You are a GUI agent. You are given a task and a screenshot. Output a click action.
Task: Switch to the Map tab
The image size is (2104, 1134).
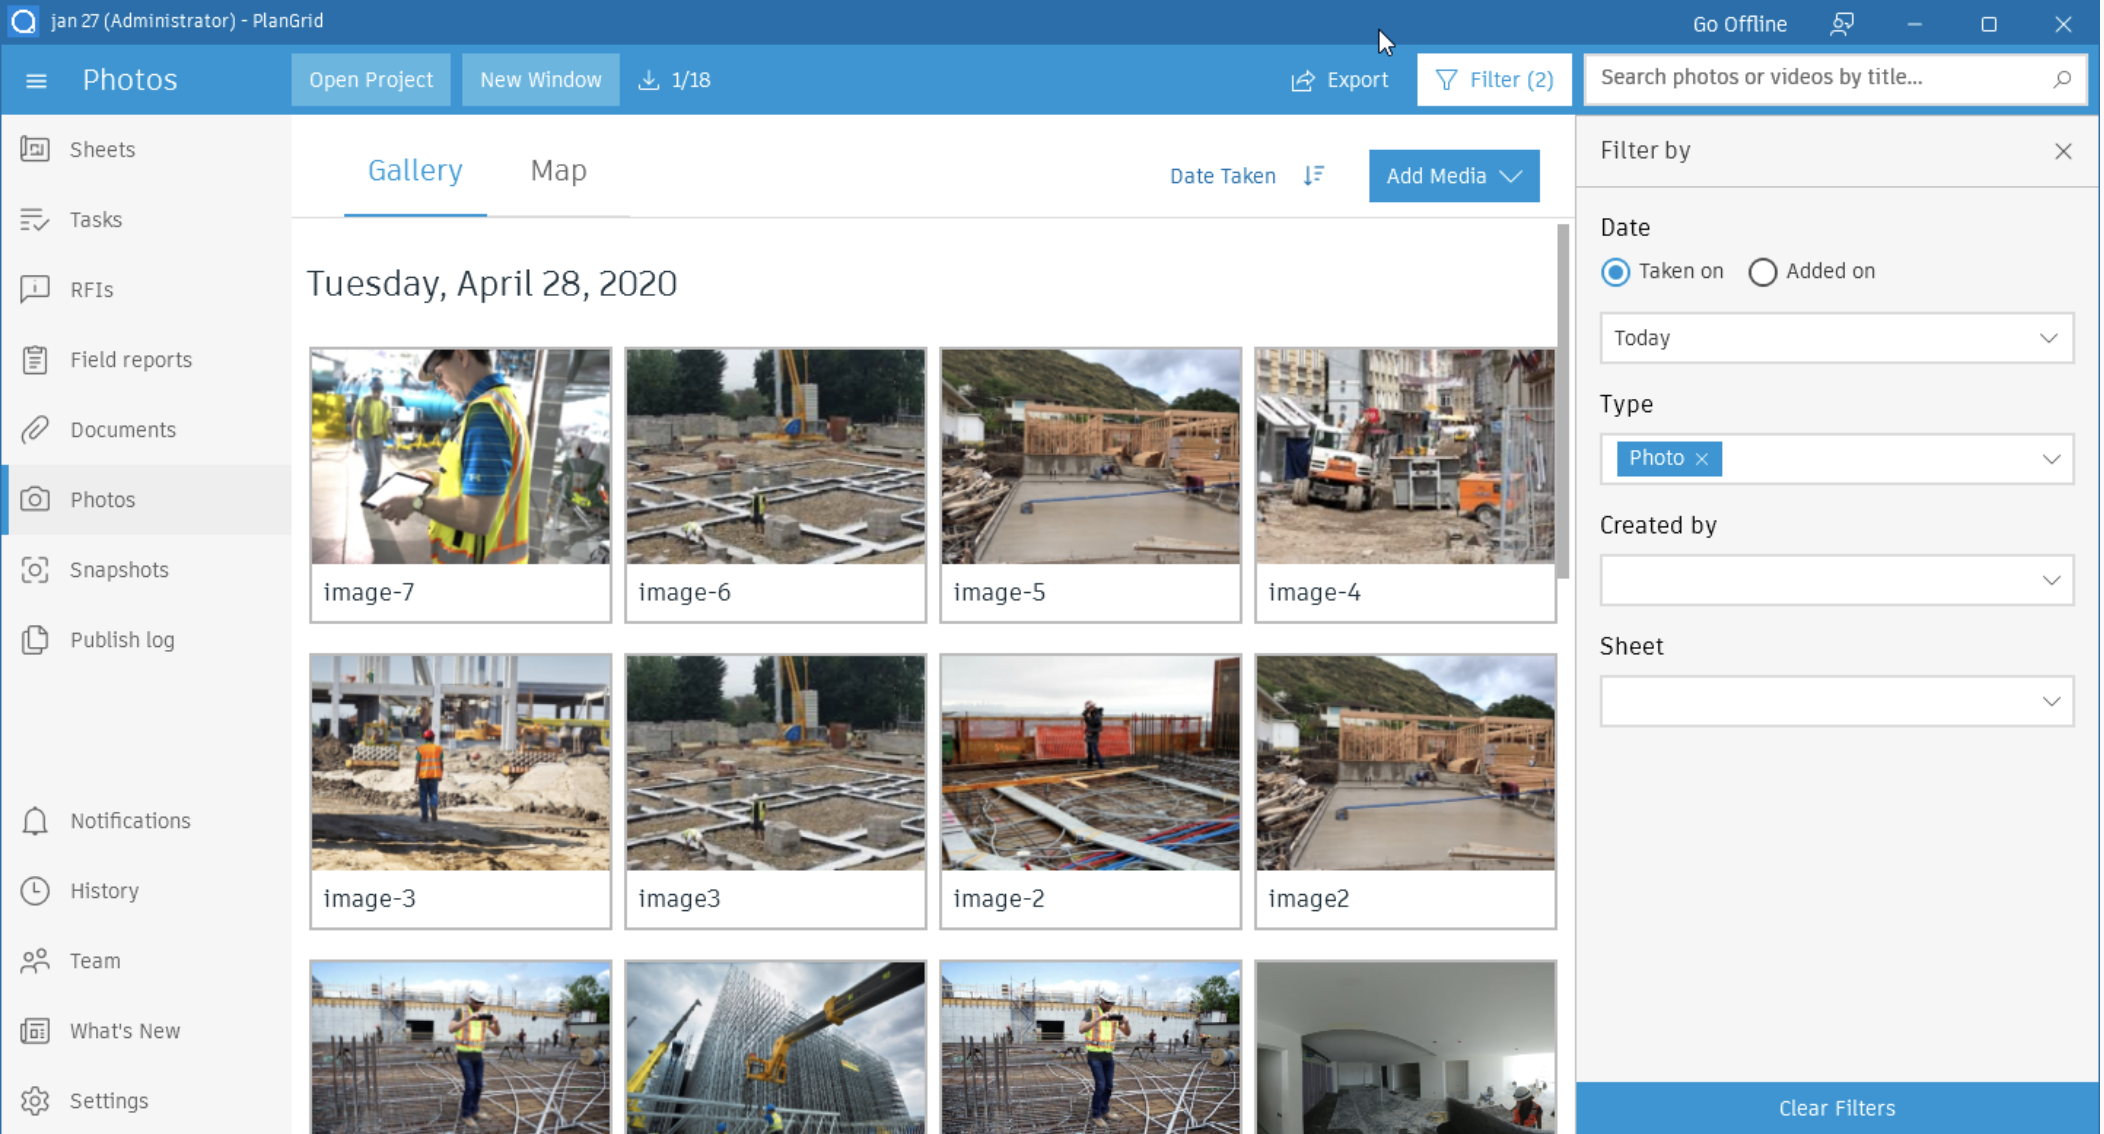[x=558, y=170]
